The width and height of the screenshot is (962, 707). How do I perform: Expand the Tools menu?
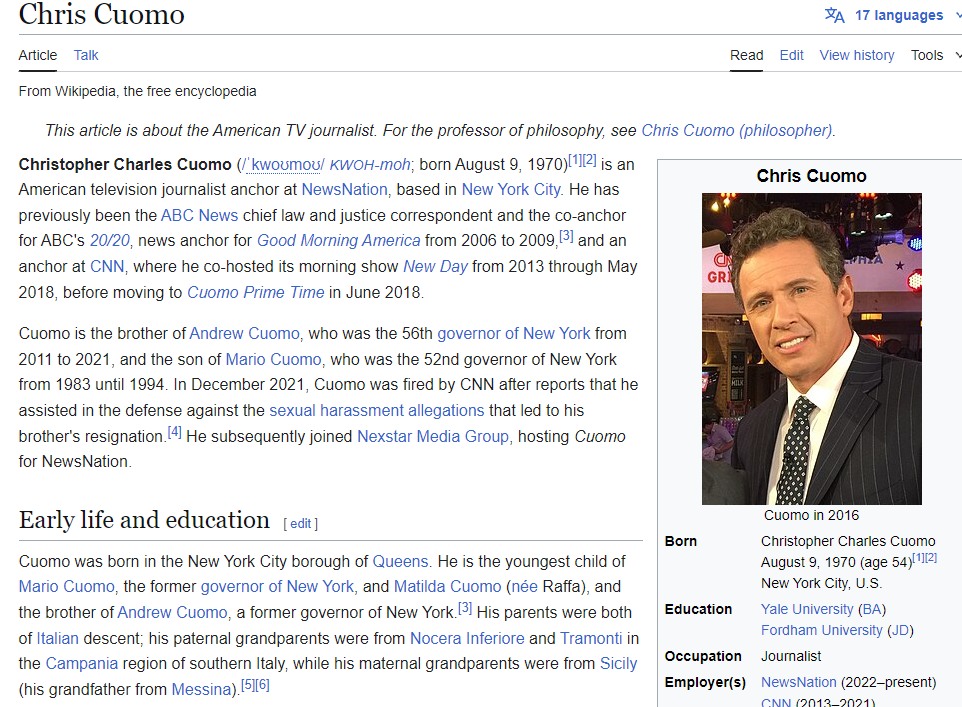(934, 55)
